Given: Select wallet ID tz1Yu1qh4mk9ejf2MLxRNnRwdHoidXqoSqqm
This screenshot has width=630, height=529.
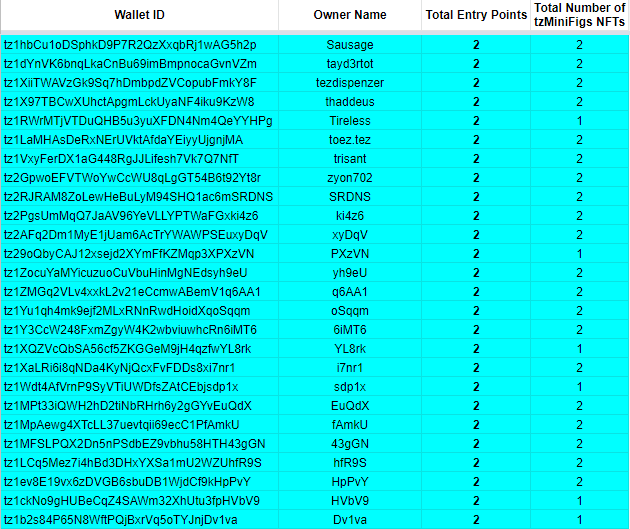Looking at the screenshot, I should tap(139, 311).
